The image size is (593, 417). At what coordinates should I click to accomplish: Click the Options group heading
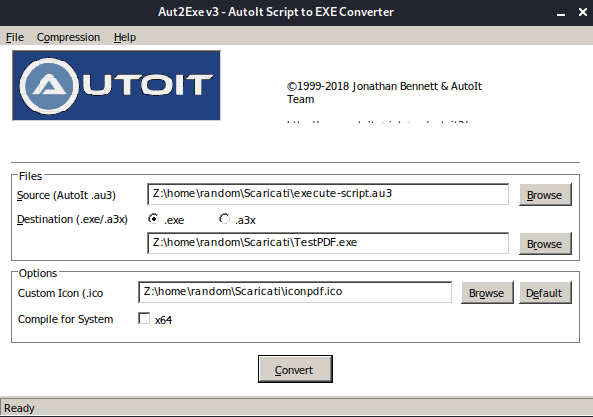click(x=38, y=273)
